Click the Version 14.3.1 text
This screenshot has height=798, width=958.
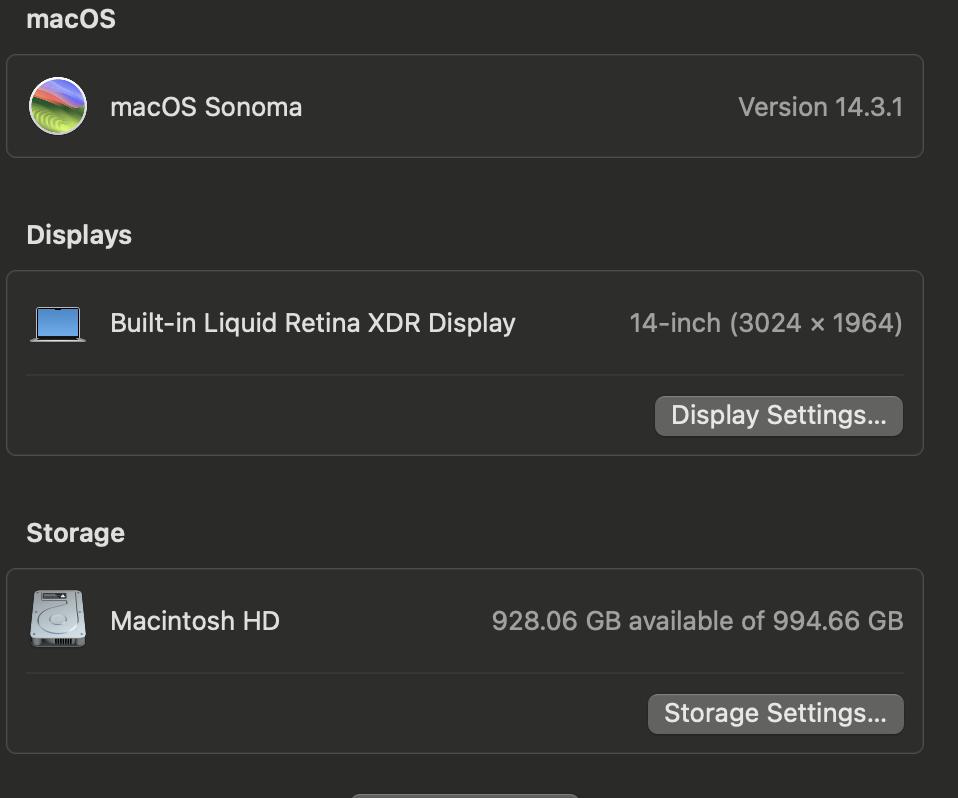(820, 107)
